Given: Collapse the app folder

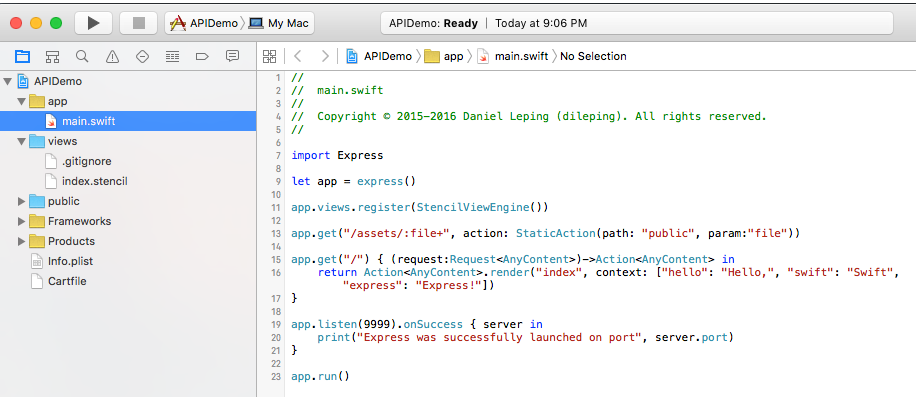Looking at the screenshot, I should tap(22, 102).
